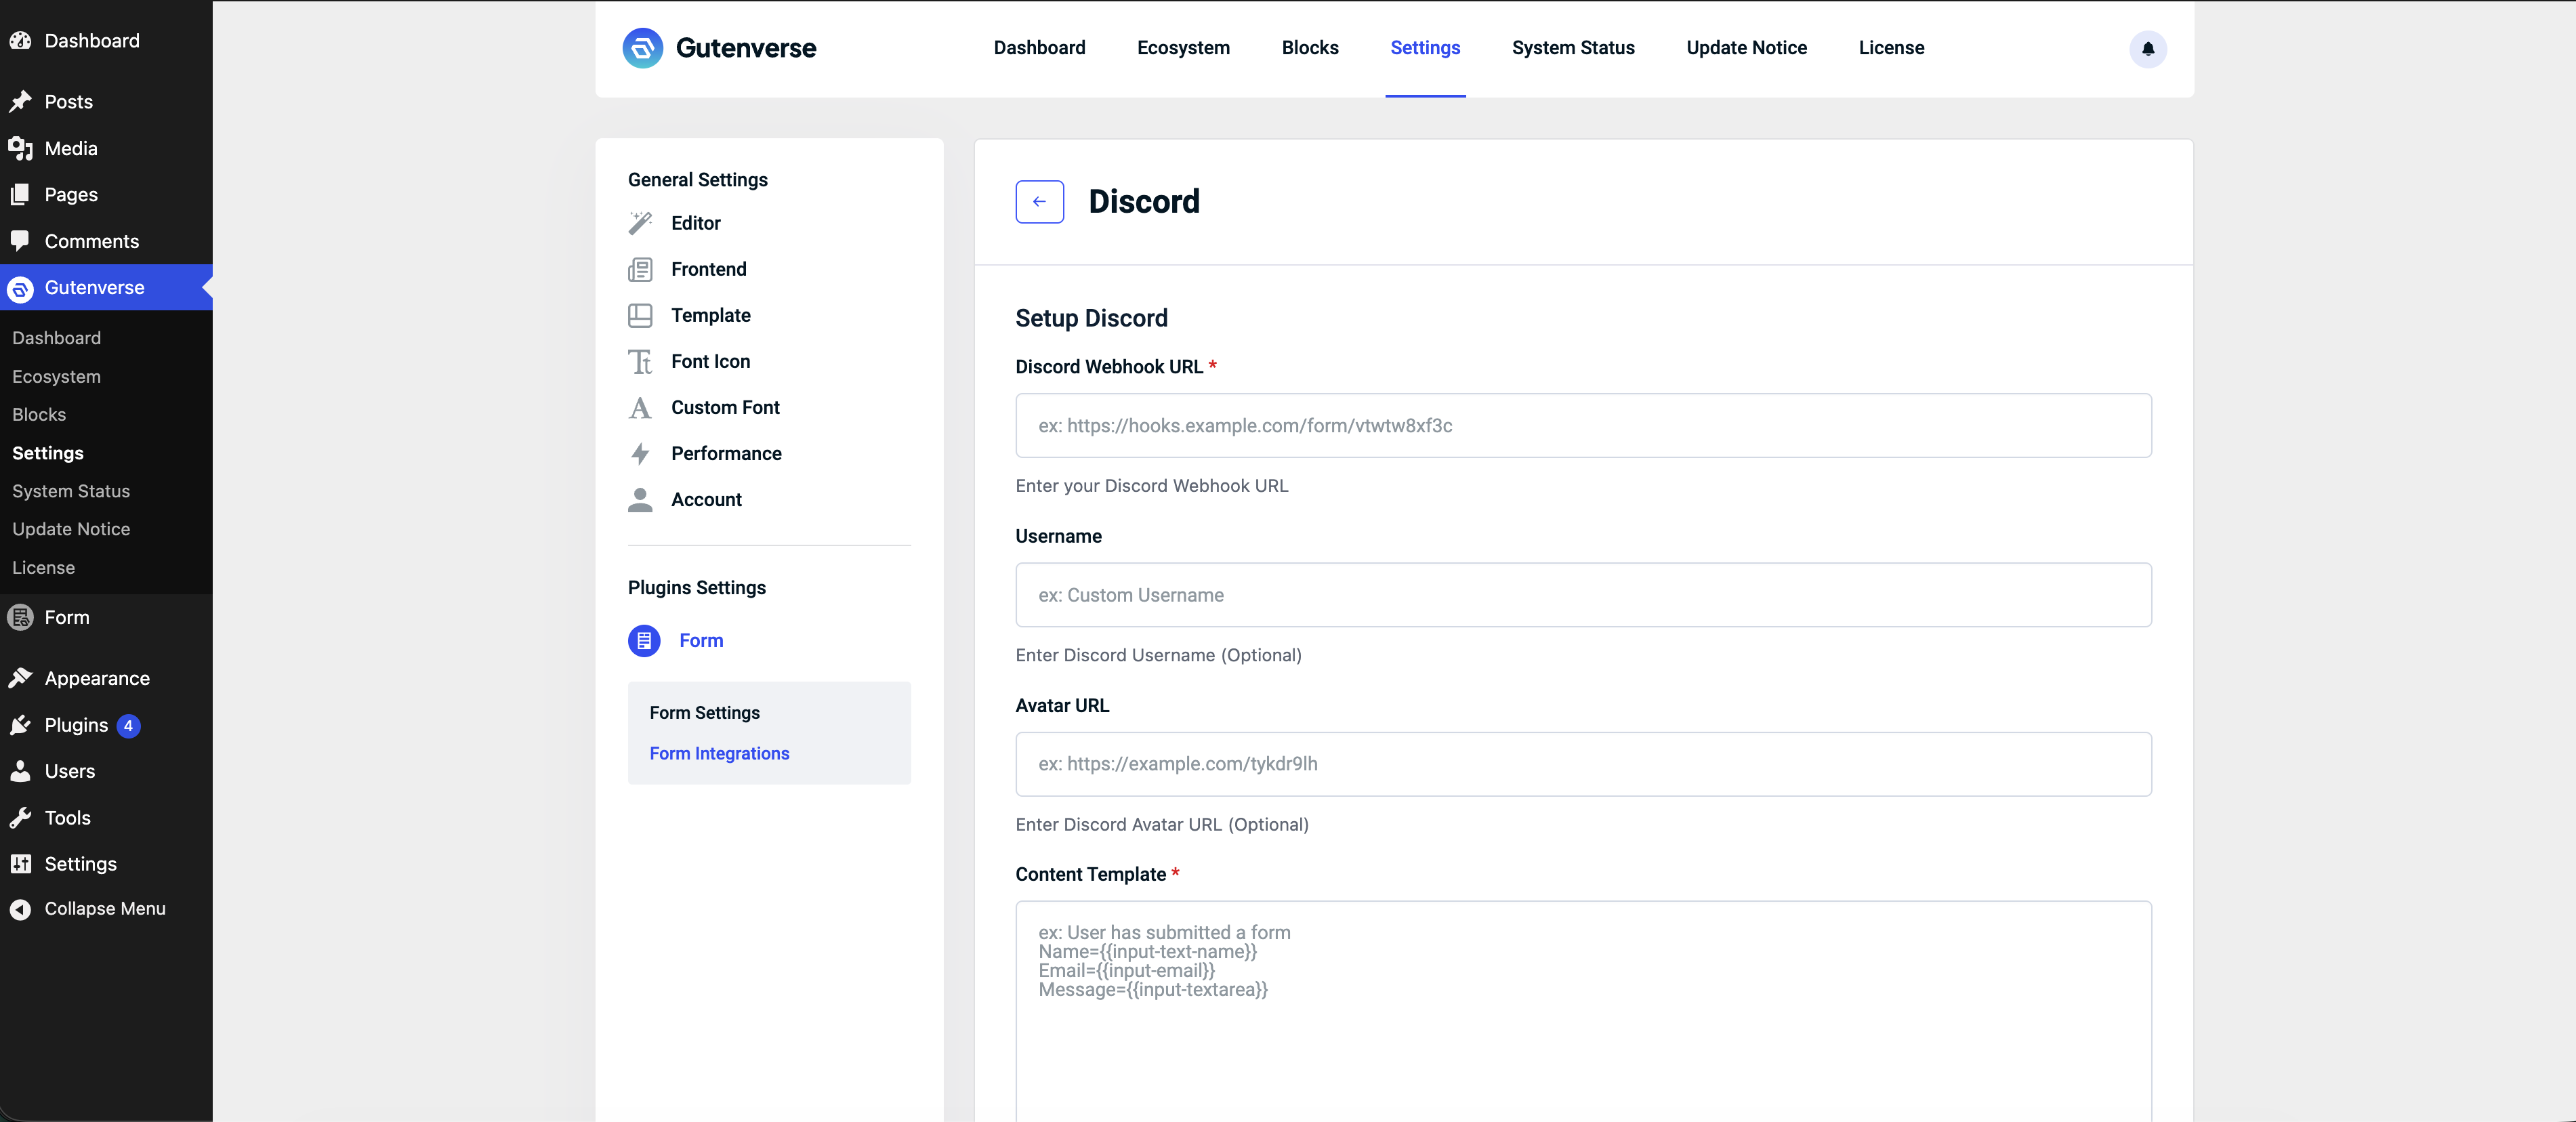This screenshot has height=1122, width=2576.
Task: Click the Plugins plug icon
Action: [20, 725]
